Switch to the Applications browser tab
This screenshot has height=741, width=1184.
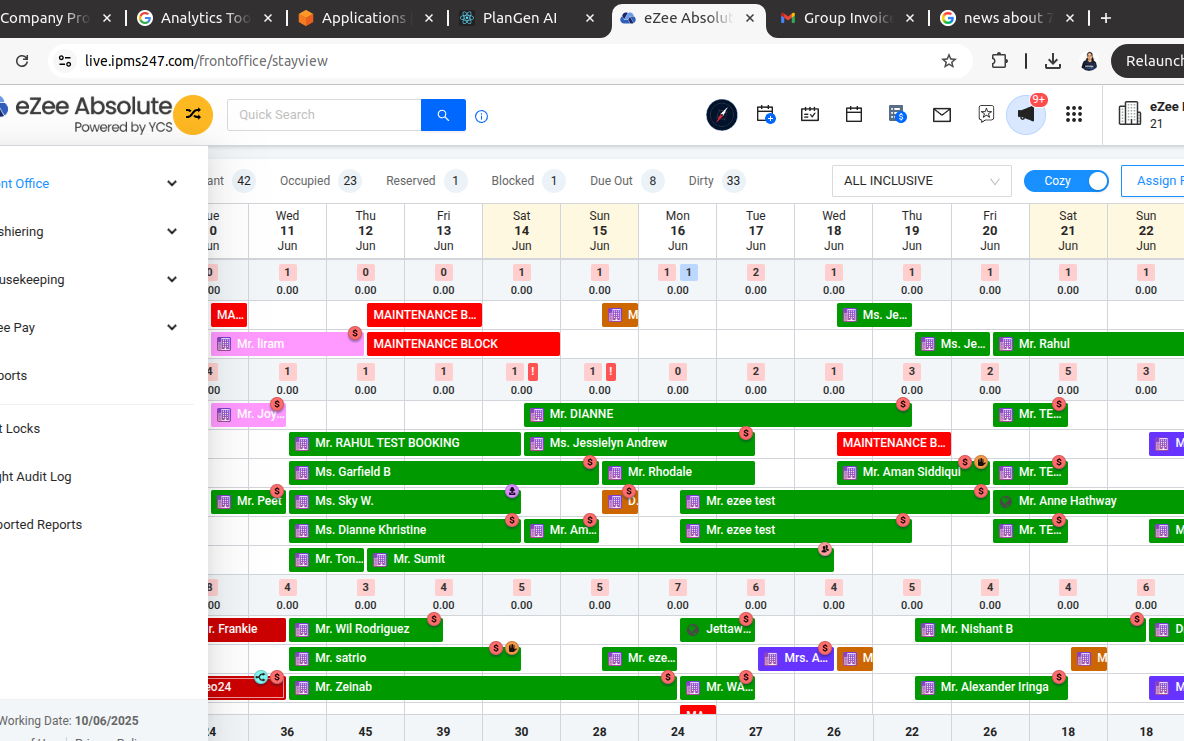pyautogui.click(x=365, y=18)
